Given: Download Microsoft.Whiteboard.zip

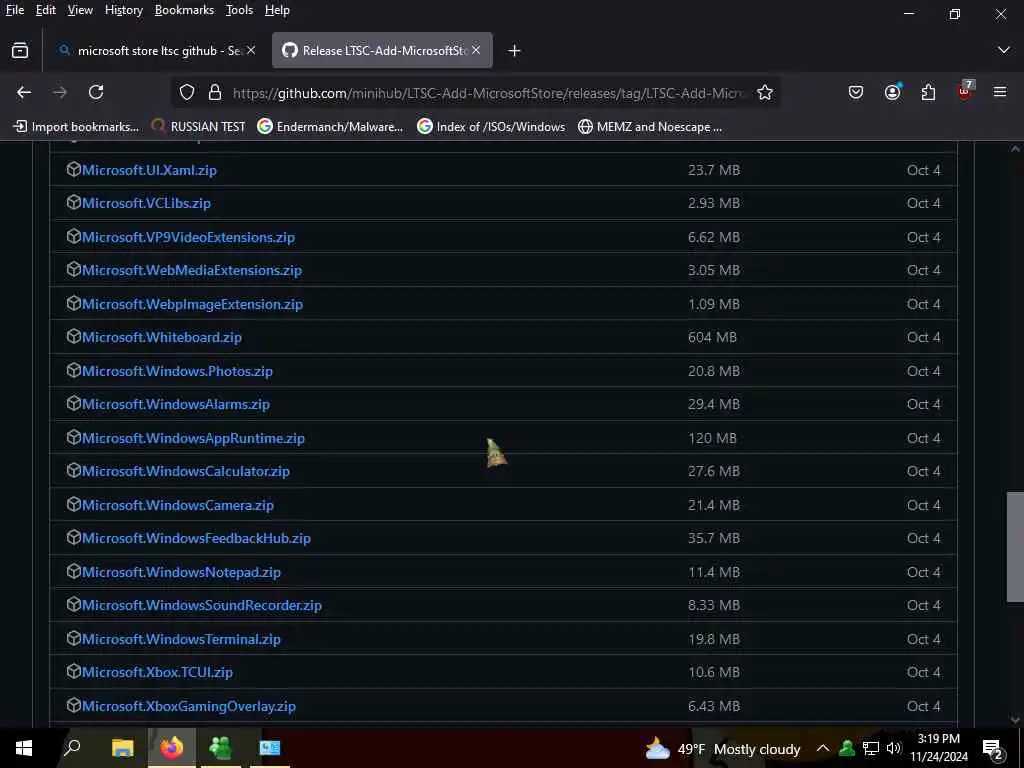Looking at the screenshot, I should point(161,338).
